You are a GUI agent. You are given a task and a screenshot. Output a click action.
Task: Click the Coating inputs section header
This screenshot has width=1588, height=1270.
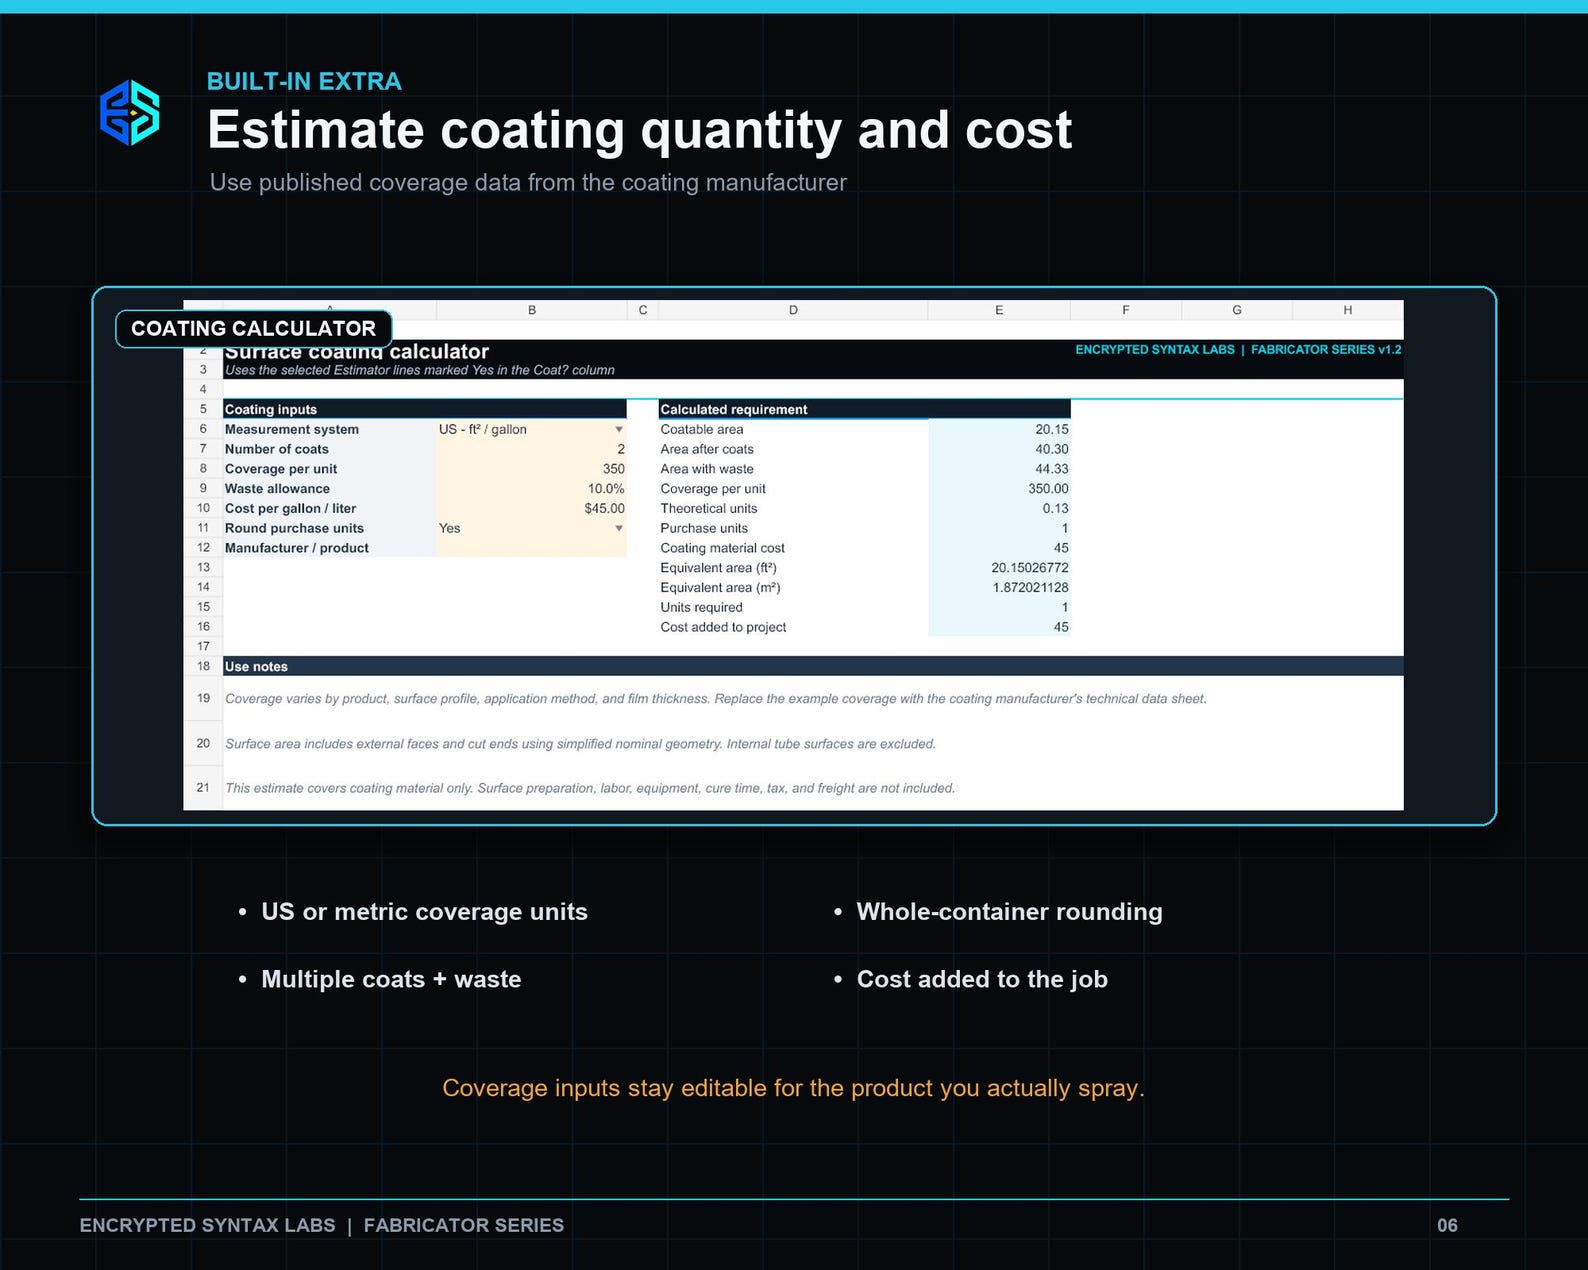click(425, 409)
